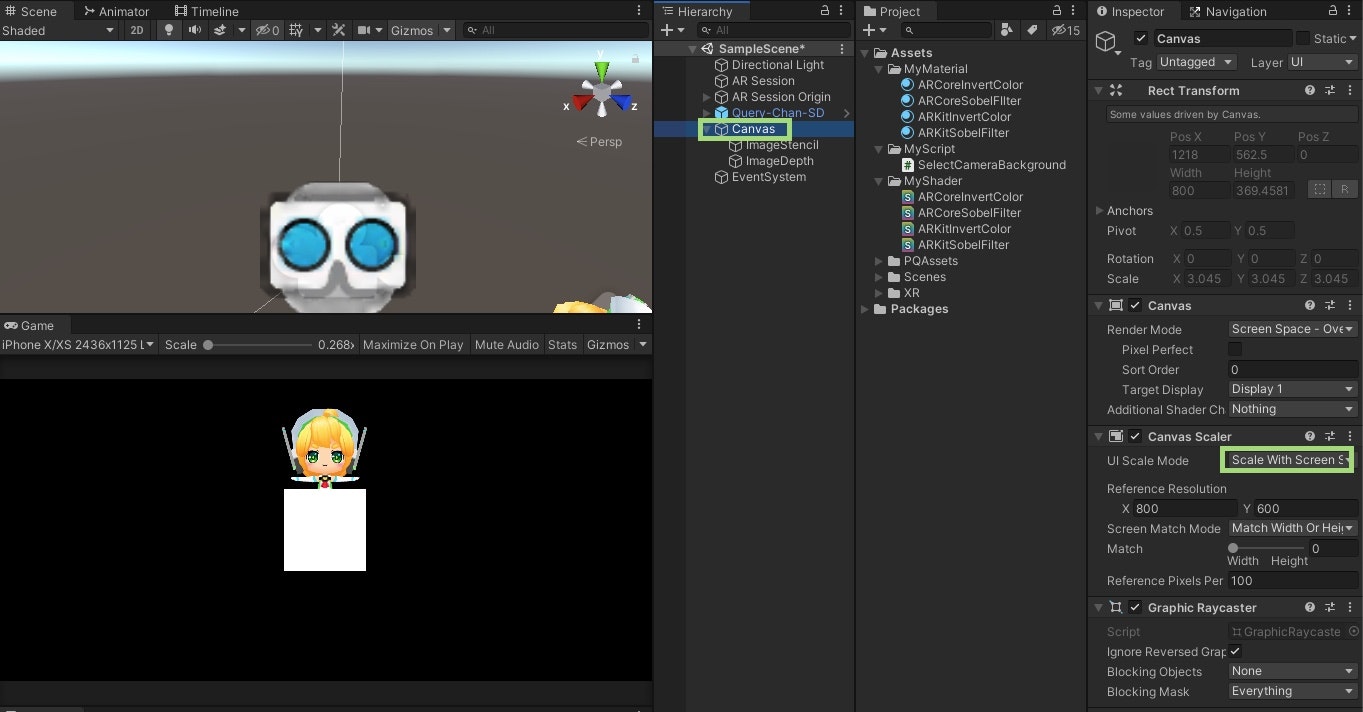This screenshot has width=1363, height=712.
Task: Click Stats button in Game view
Action: [x=563, y=345]
